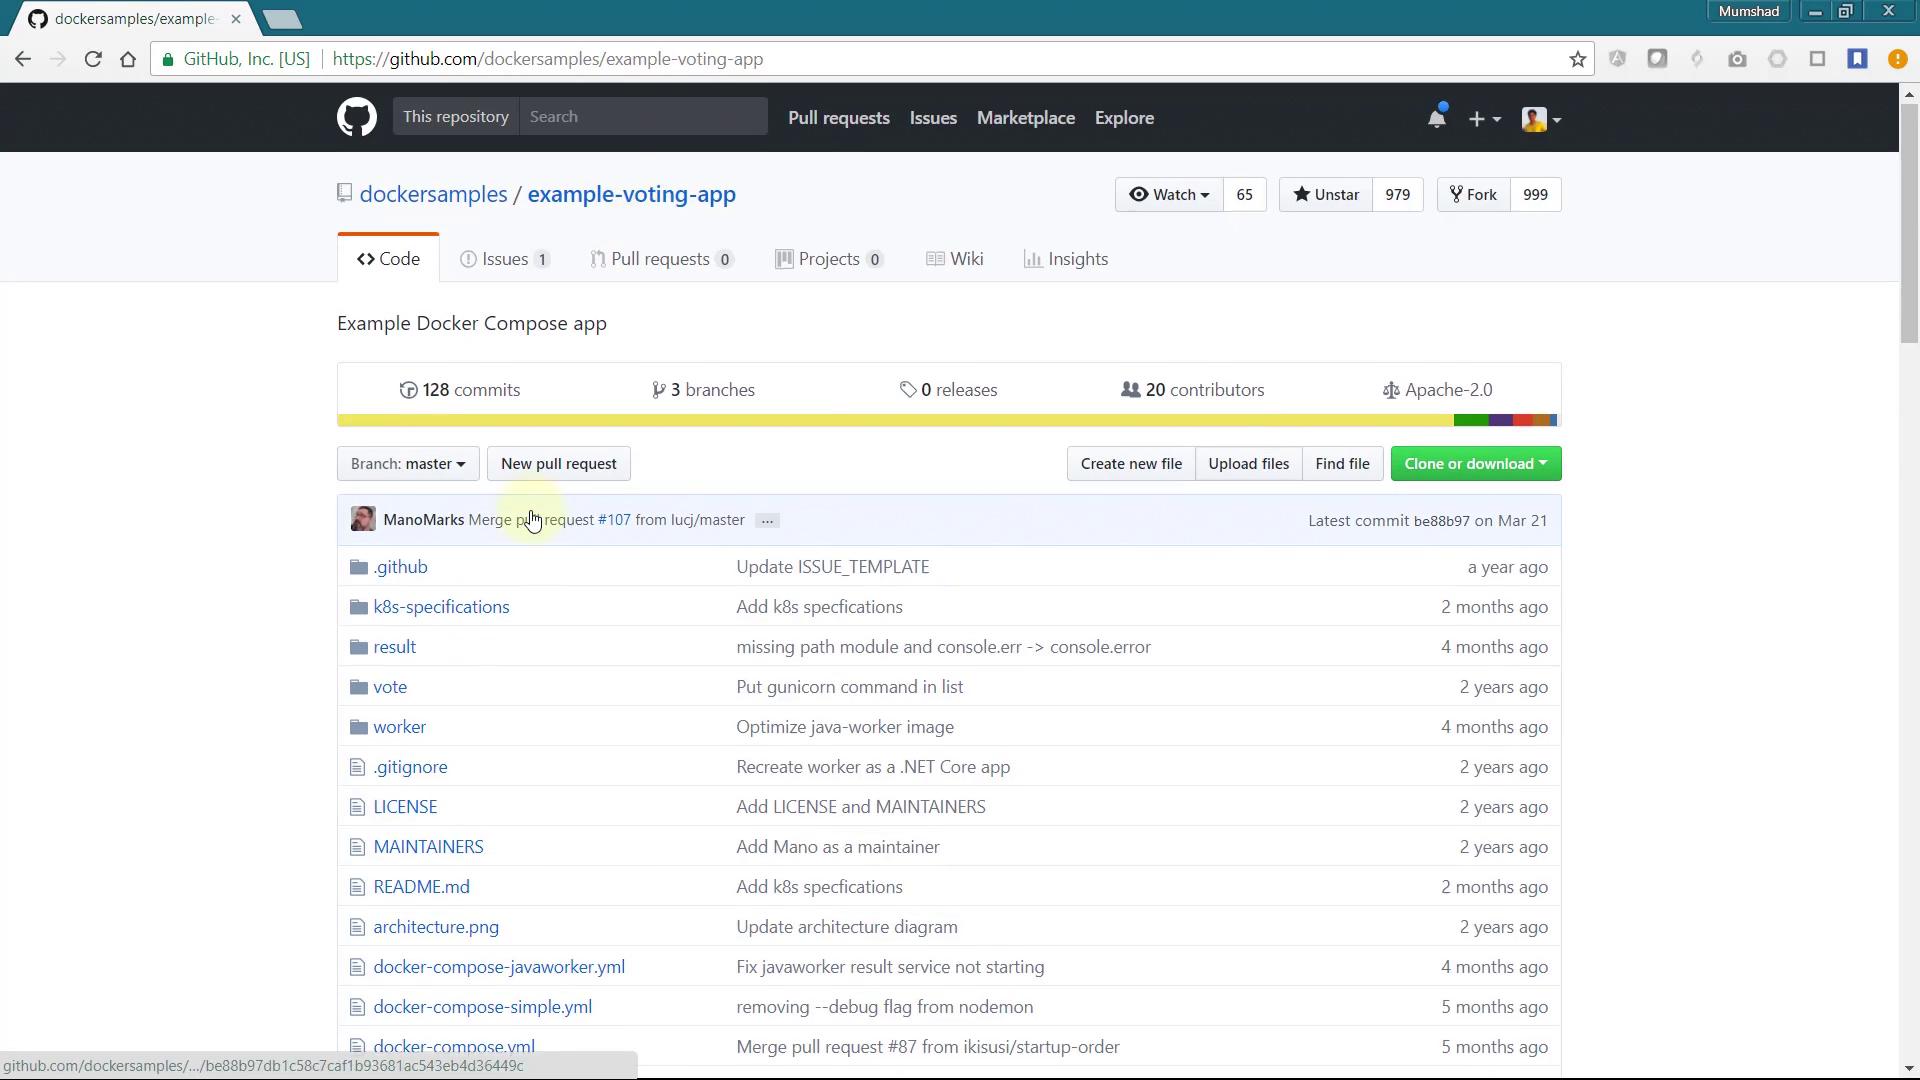The height and width of the screenshot is (1080, 1920).
Task: Reload the page in browser
Action: click(x=93, y=59)
